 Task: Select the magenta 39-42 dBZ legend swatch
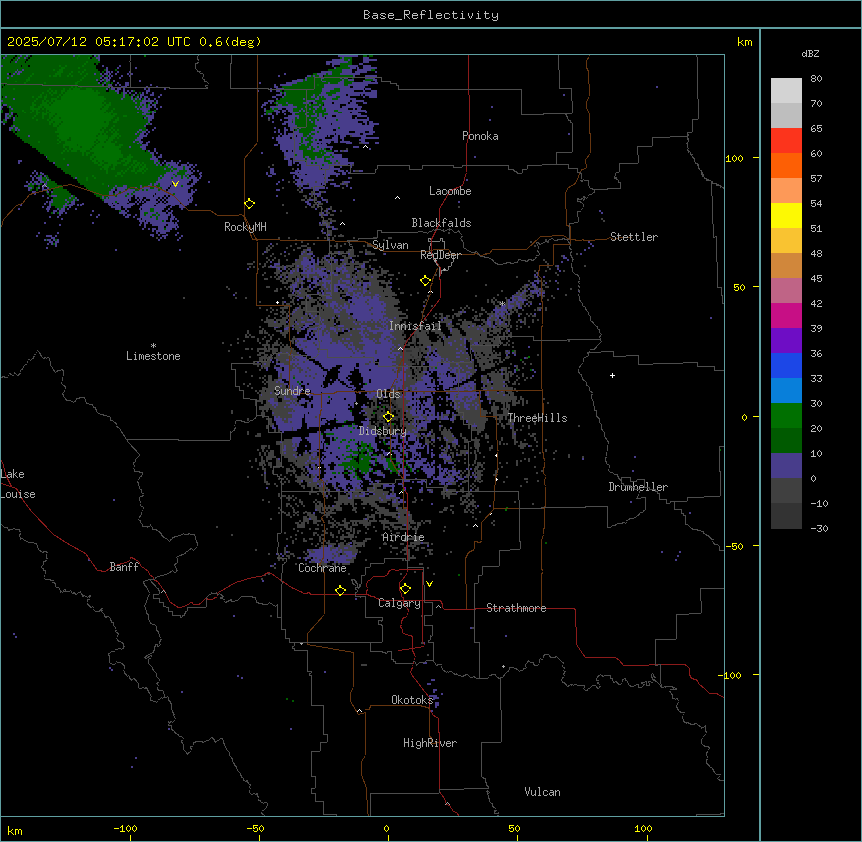786,315
